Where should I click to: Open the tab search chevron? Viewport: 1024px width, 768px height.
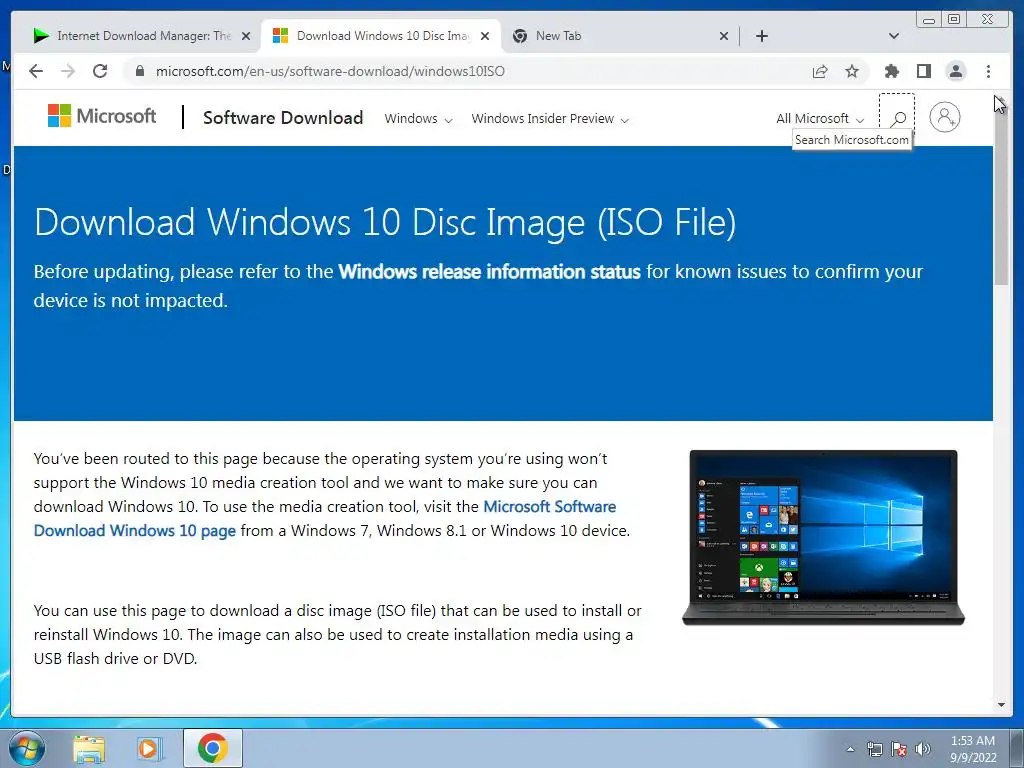[x=893, y=36]
